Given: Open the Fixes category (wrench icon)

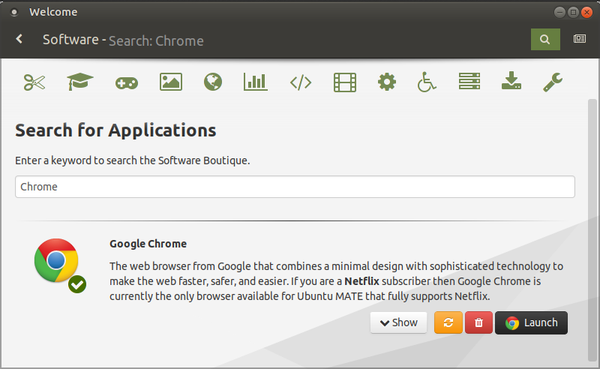Looking at the screenshot, I should point(553,82).
